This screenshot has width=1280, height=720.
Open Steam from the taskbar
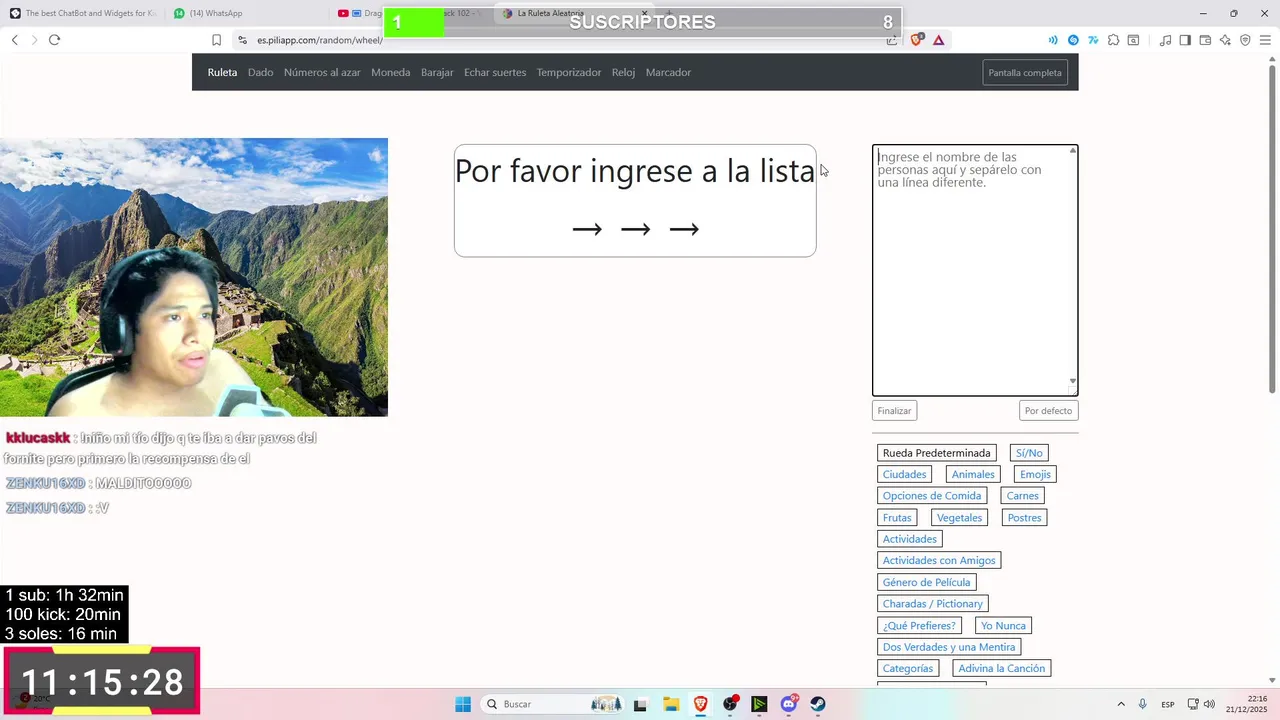pos(818,704)
